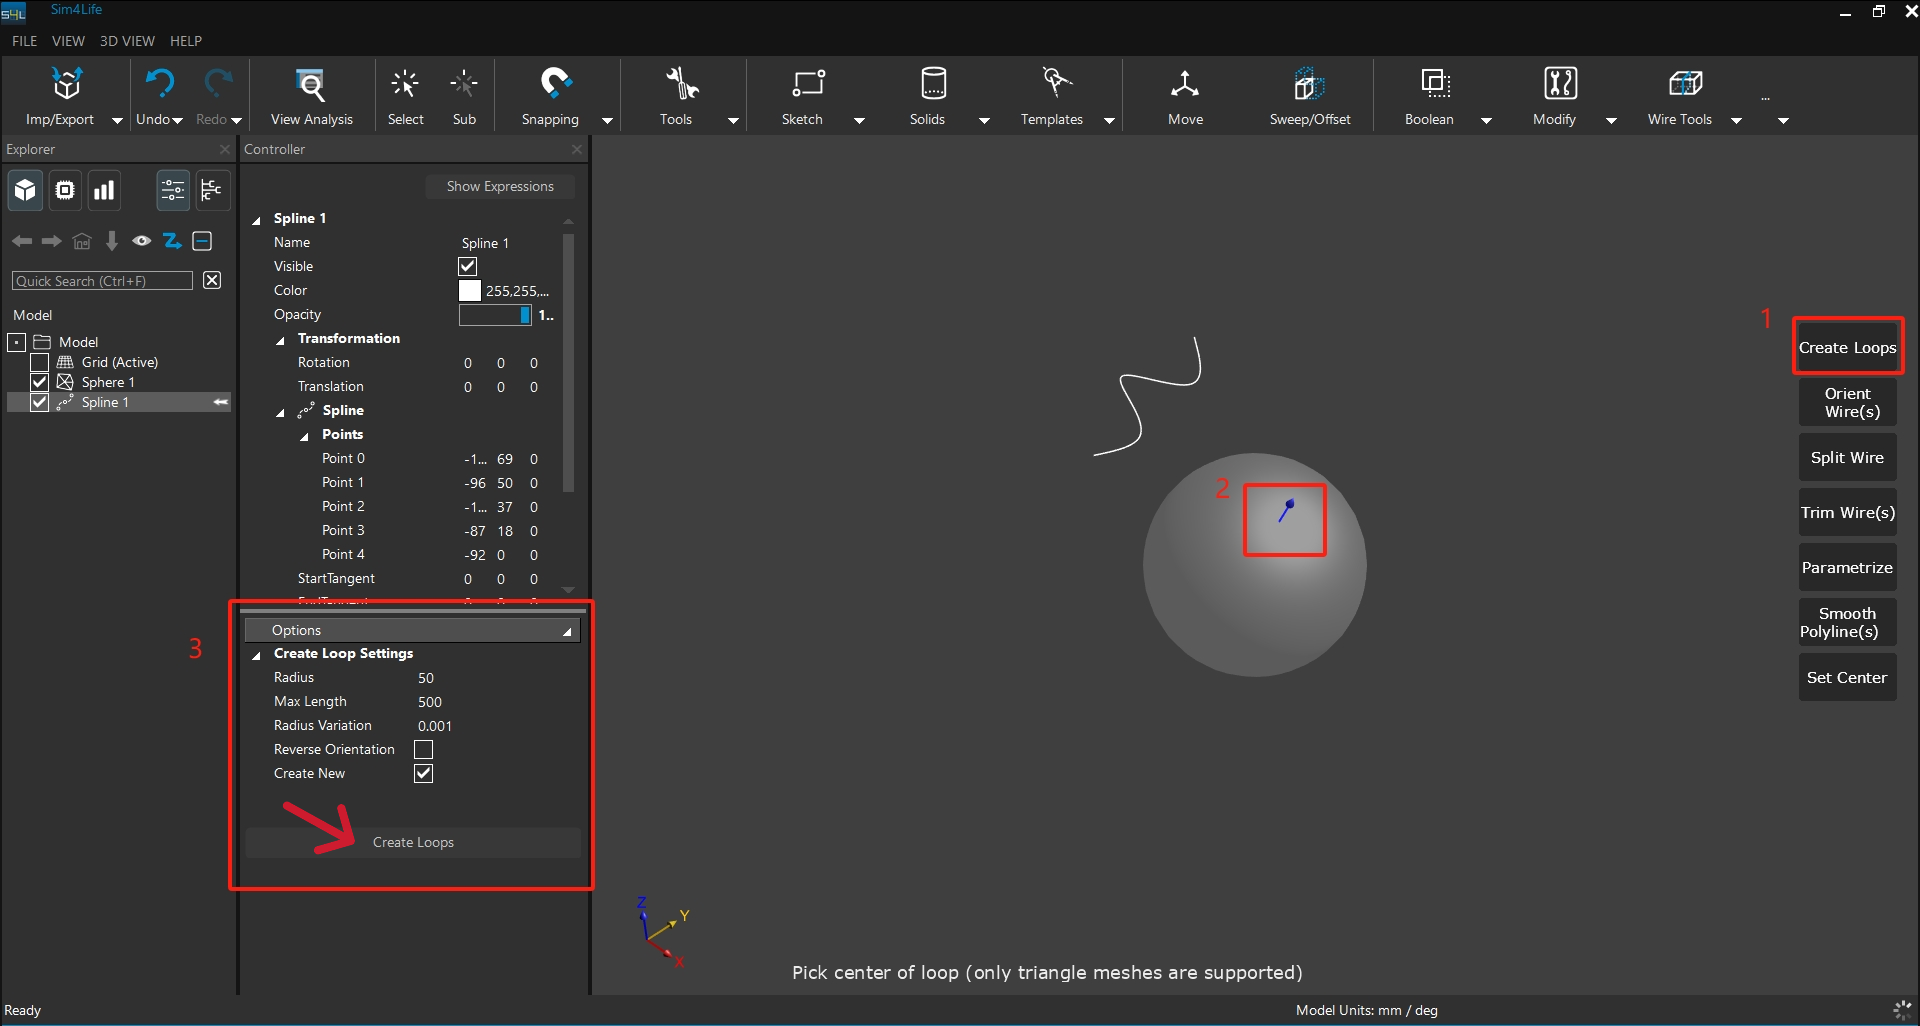Open the Boolean dropdown arrow
The width and height of the screenshot is (1920, 1026).
pos(1486,121)
